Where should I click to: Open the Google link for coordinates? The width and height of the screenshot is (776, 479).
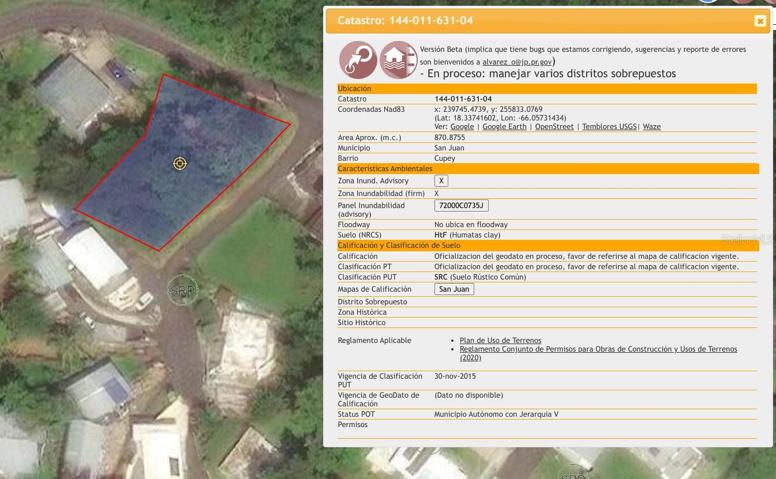coord(462,127)
